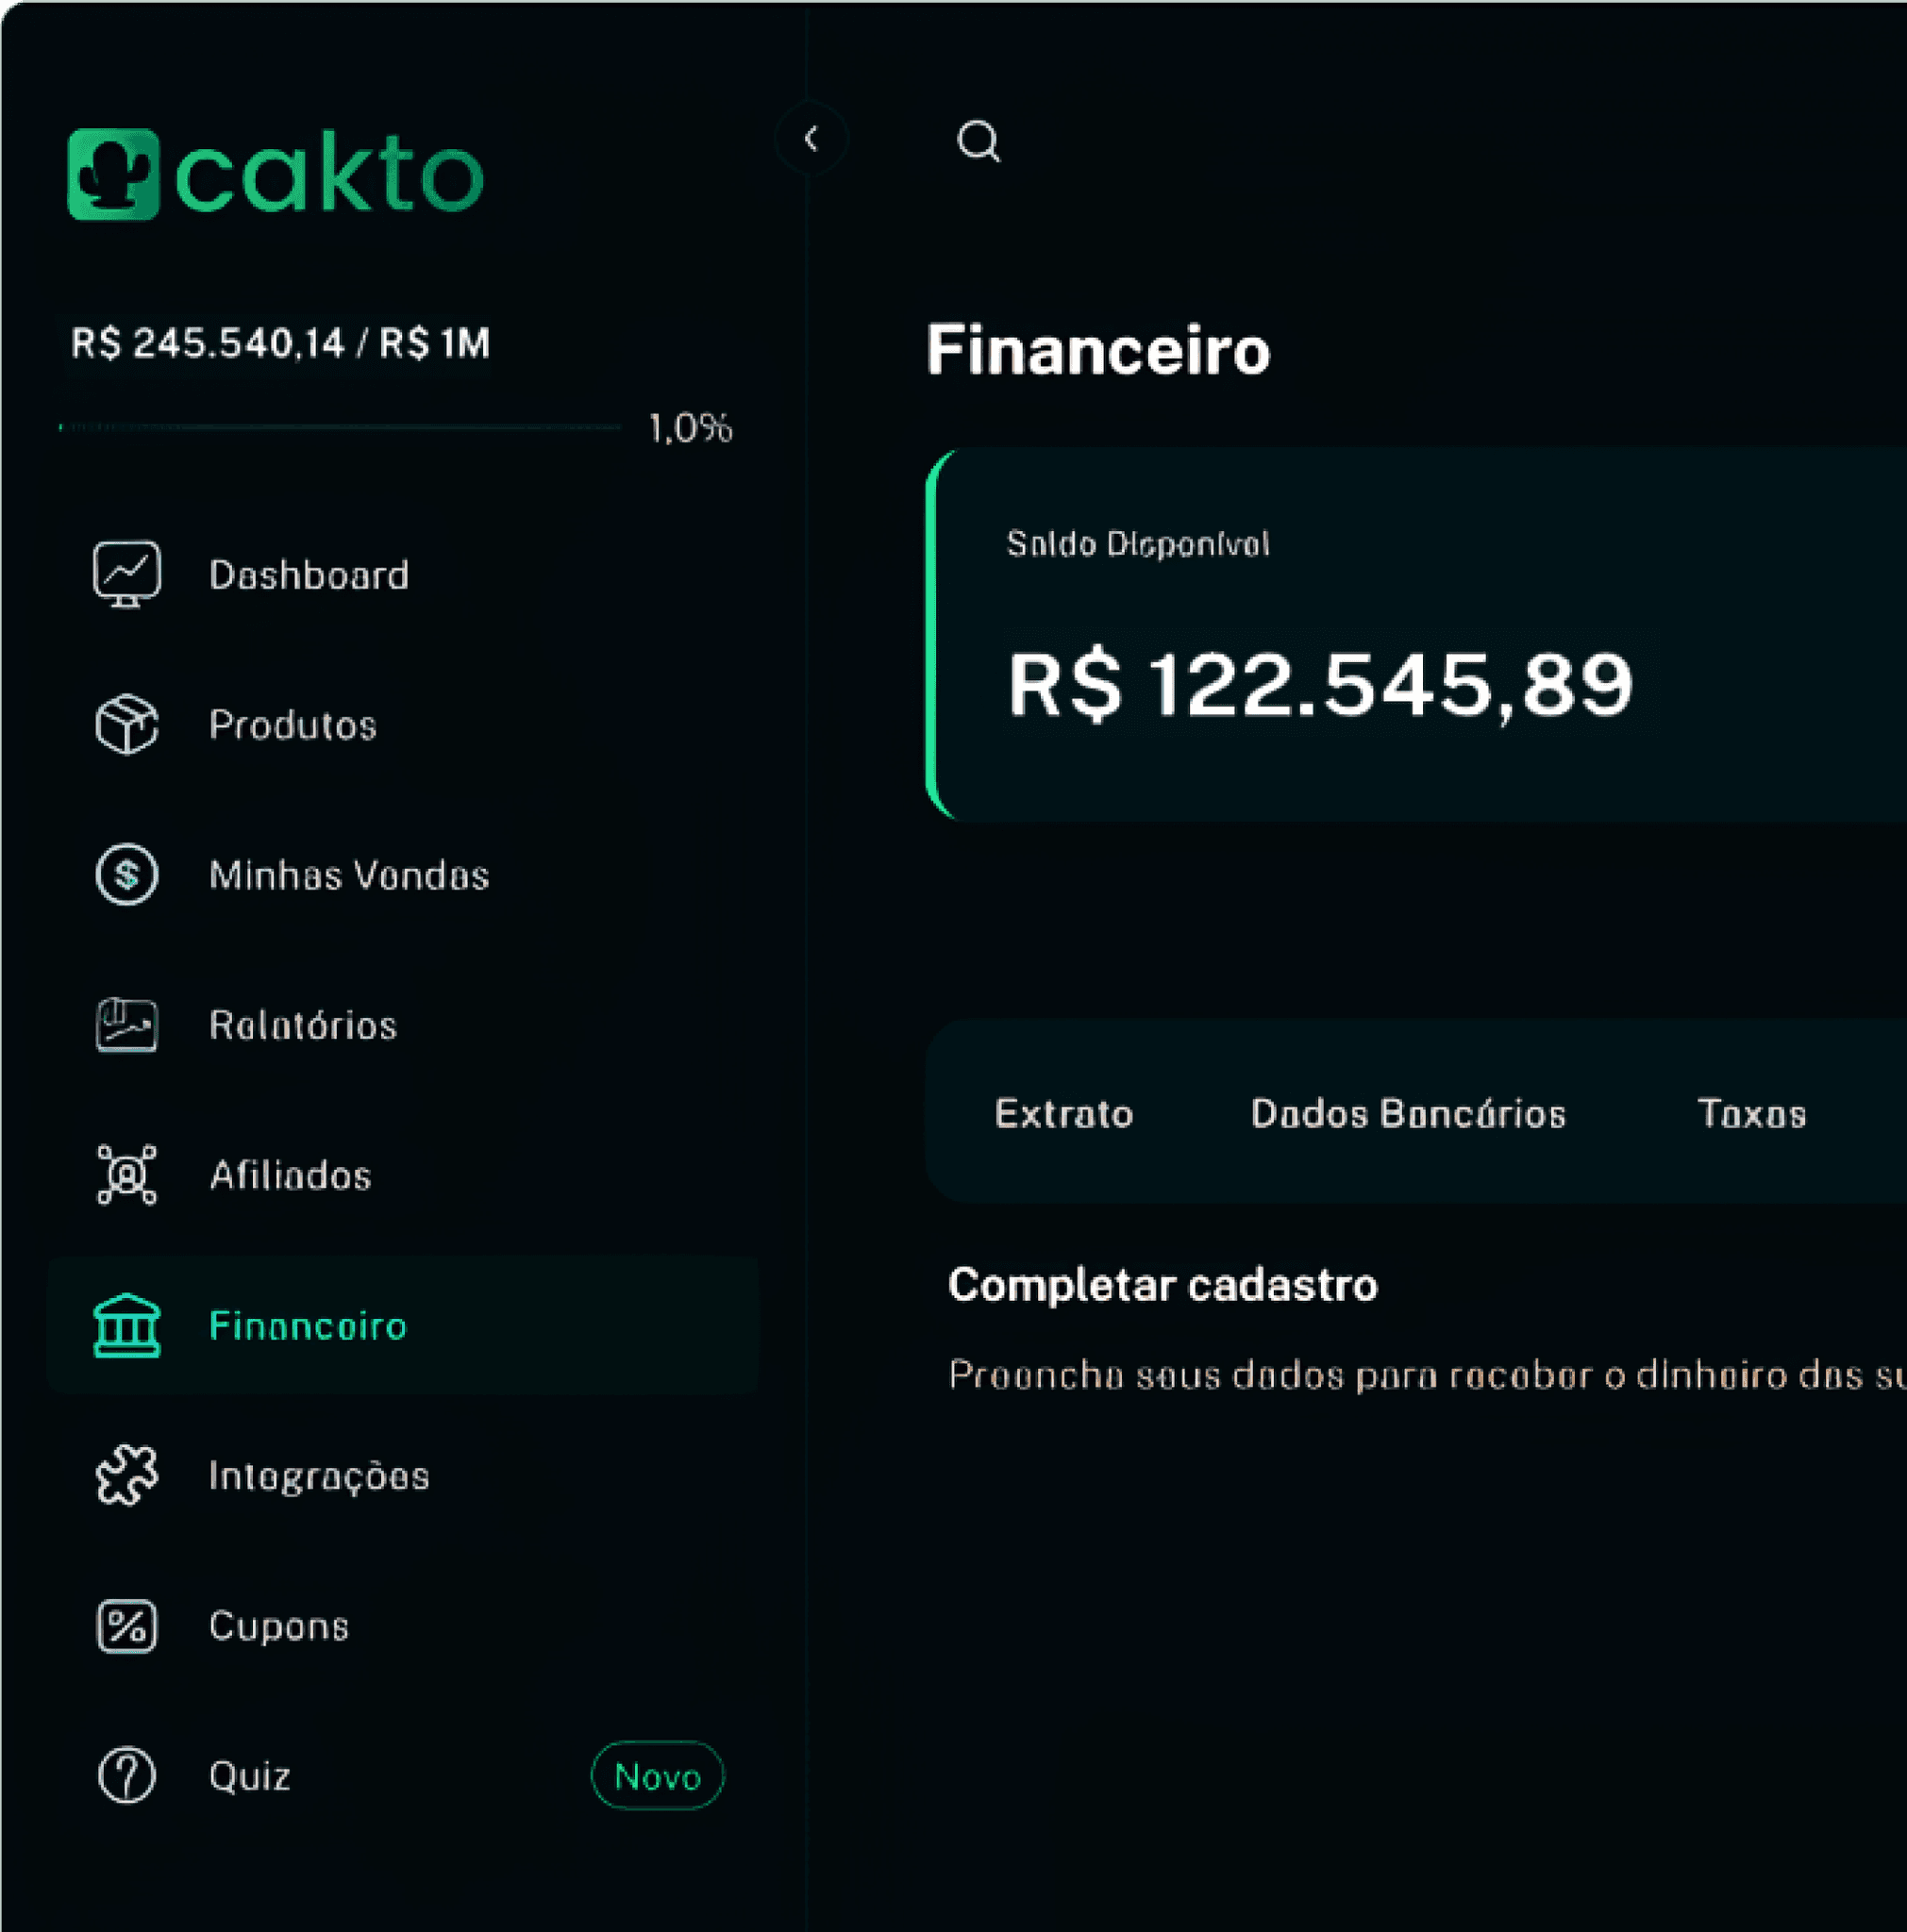Viewport: 1907px width, 1932px height.
Task: Click the Novo badge next to Quiz
Action: pos(658,1777)
